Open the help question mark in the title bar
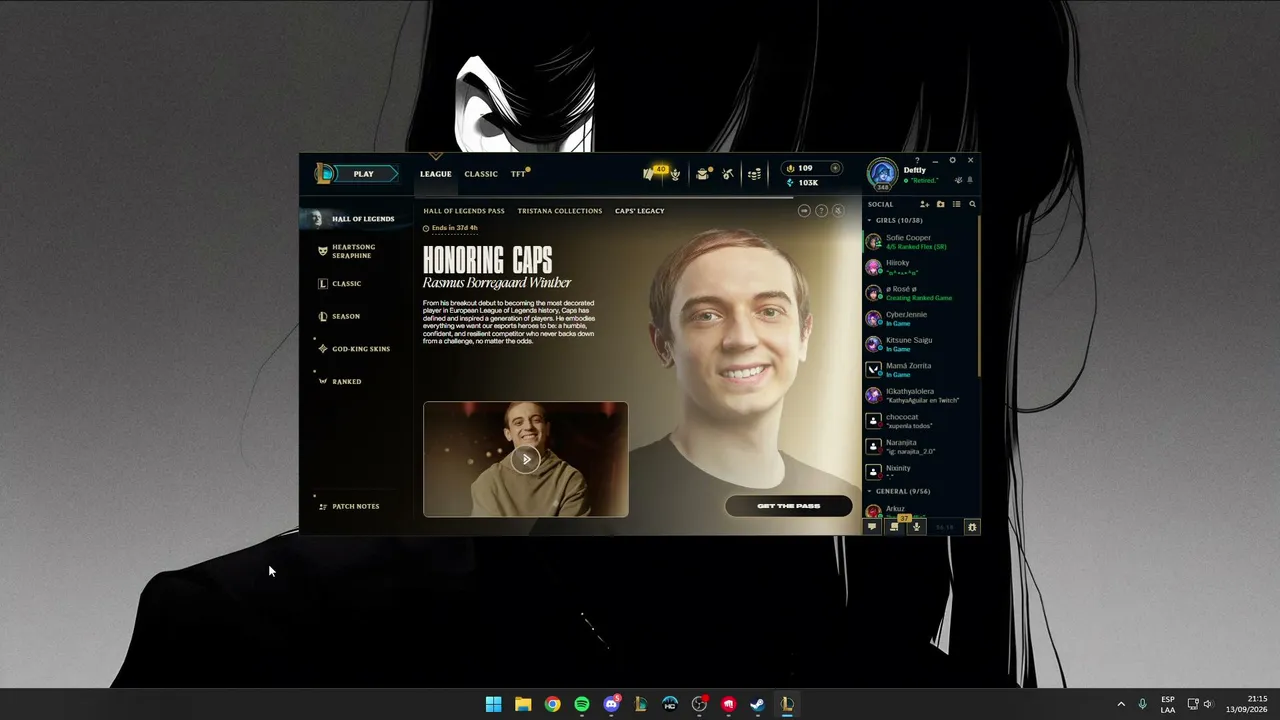Image resolution: width=1280 pixels, height=720 pixels. click(917, 160)
